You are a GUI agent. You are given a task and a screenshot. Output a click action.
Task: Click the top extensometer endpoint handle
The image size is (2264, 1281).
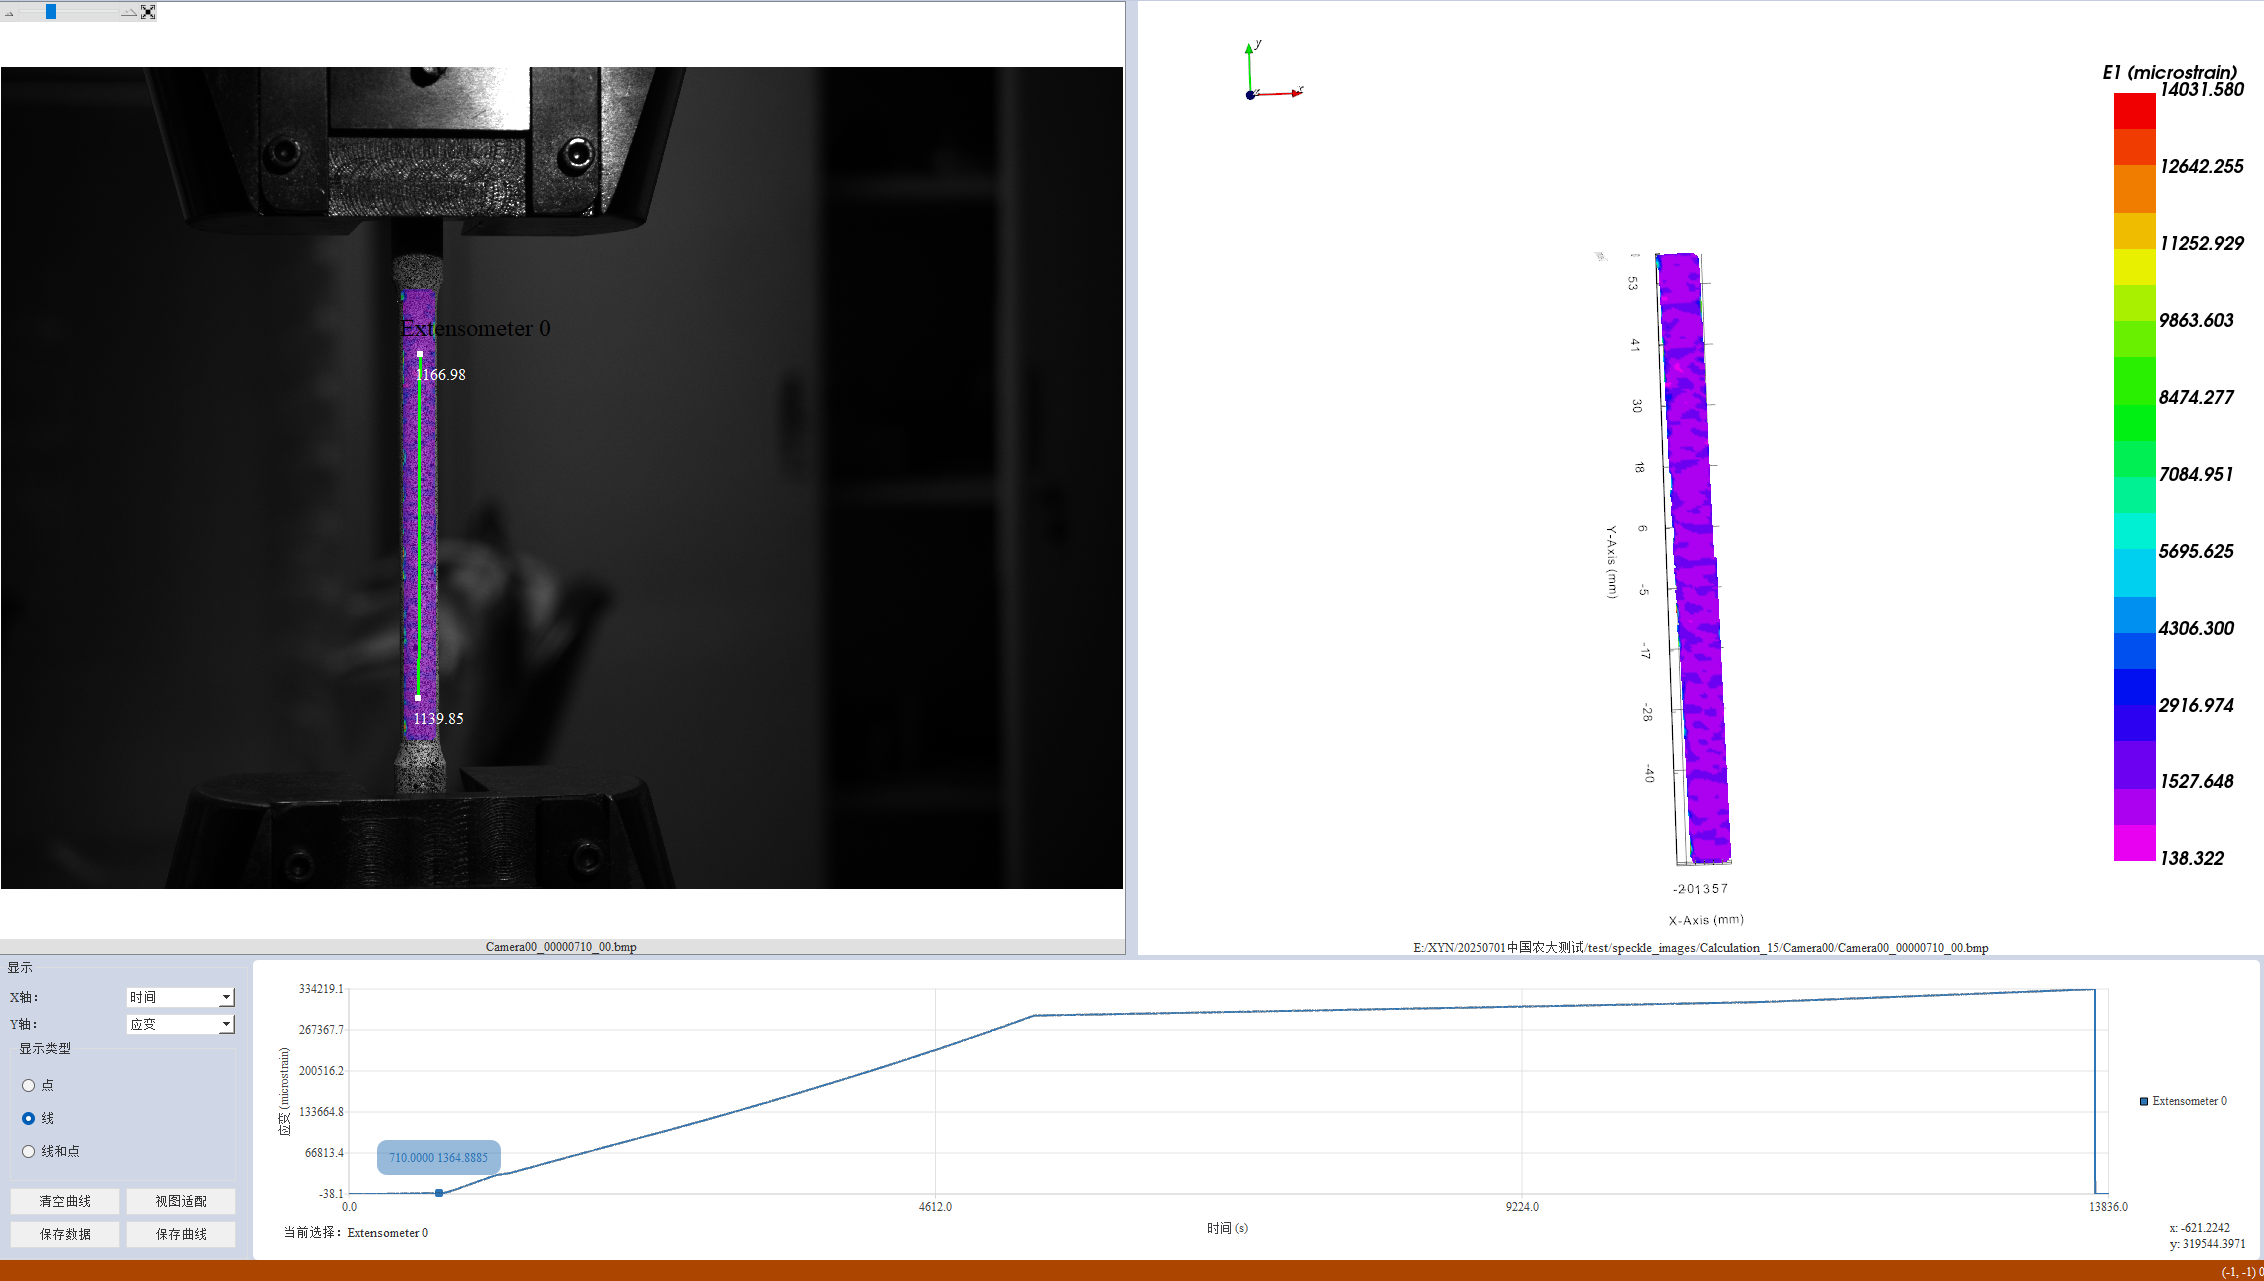coord(420,353)
